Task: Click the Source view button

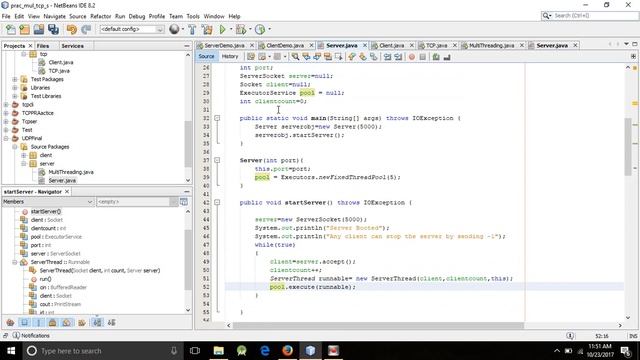Action: (x=206, y=57)
